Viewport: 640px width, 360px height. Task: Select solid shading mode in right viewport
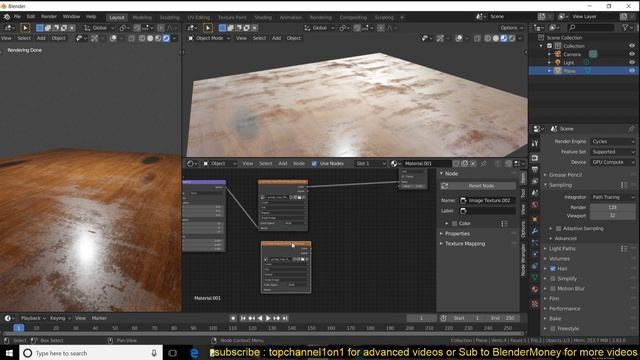click(496, 38)
